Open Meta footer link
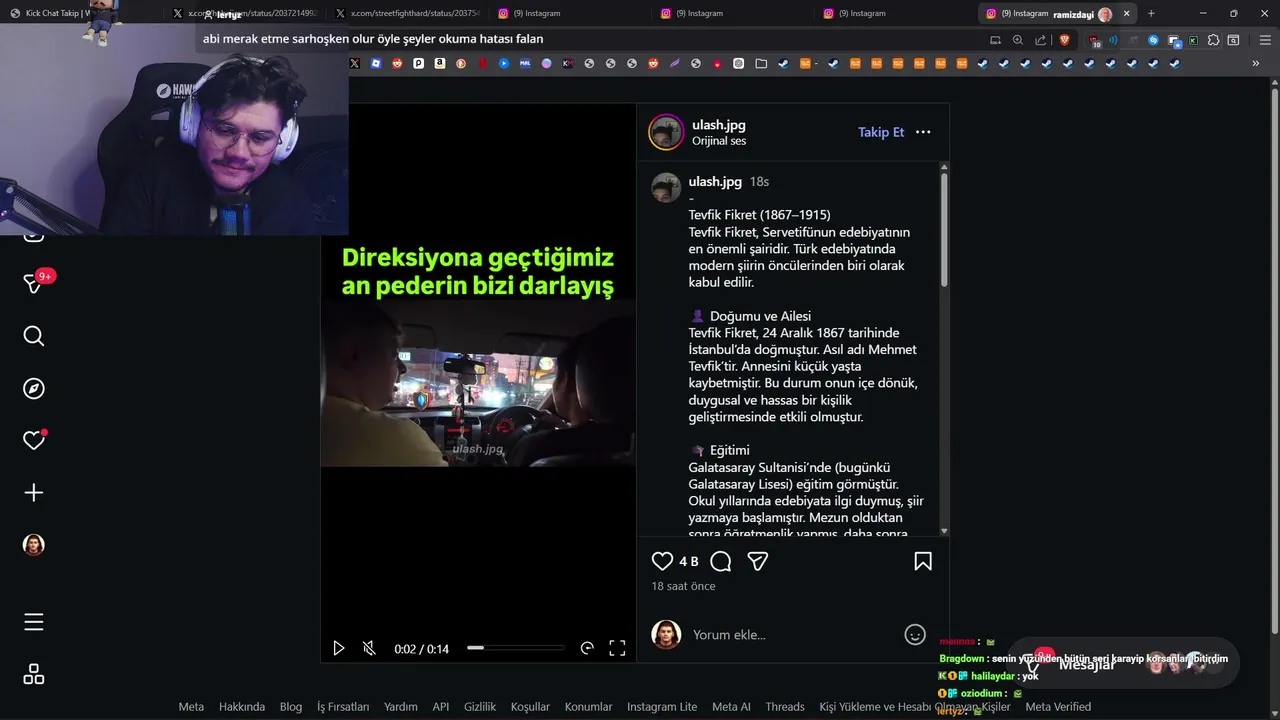Screen dimensions: 1280x720 point(191,707)
